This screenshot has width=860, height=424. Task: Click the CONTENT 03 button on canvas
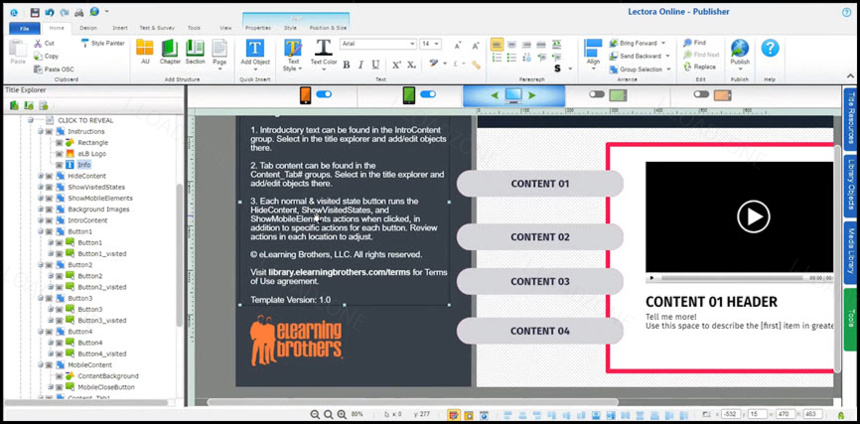(540, 281)
